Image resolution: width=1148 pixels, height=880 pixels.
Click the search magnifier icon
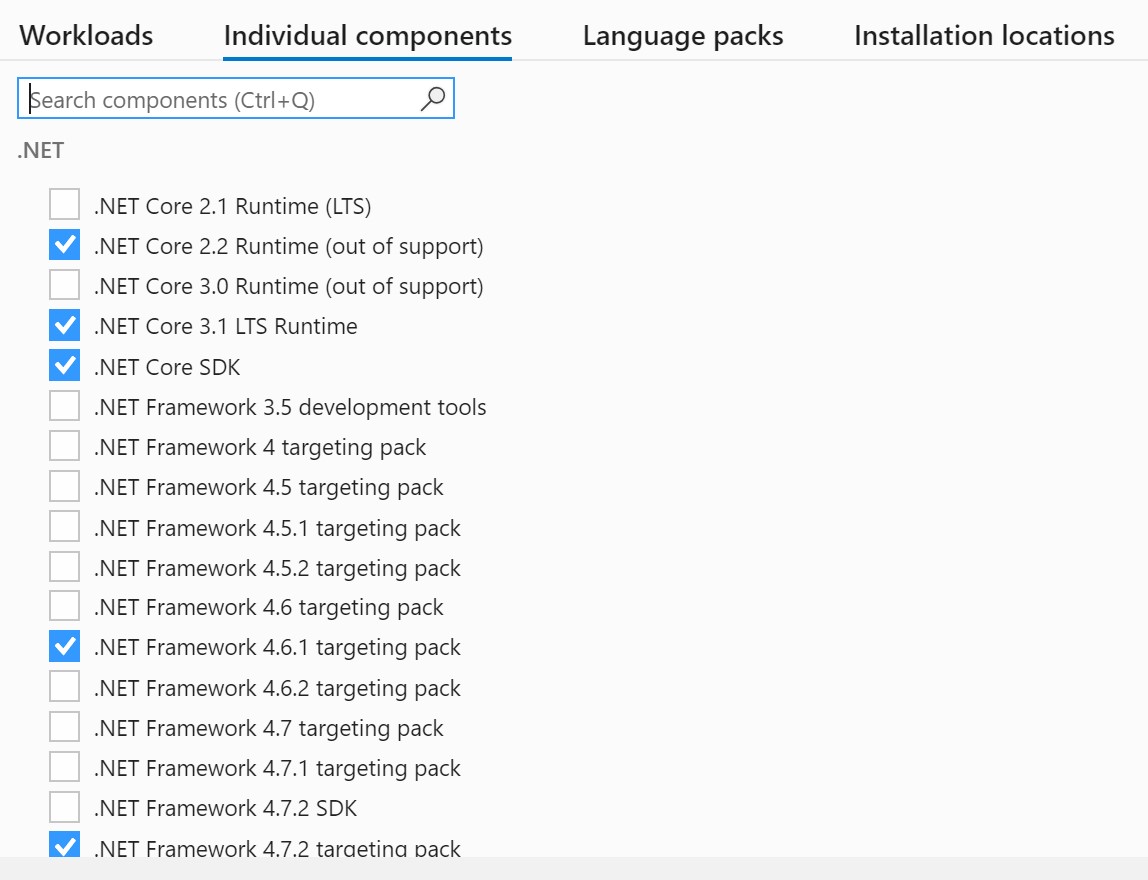click(x=433, y=99)
